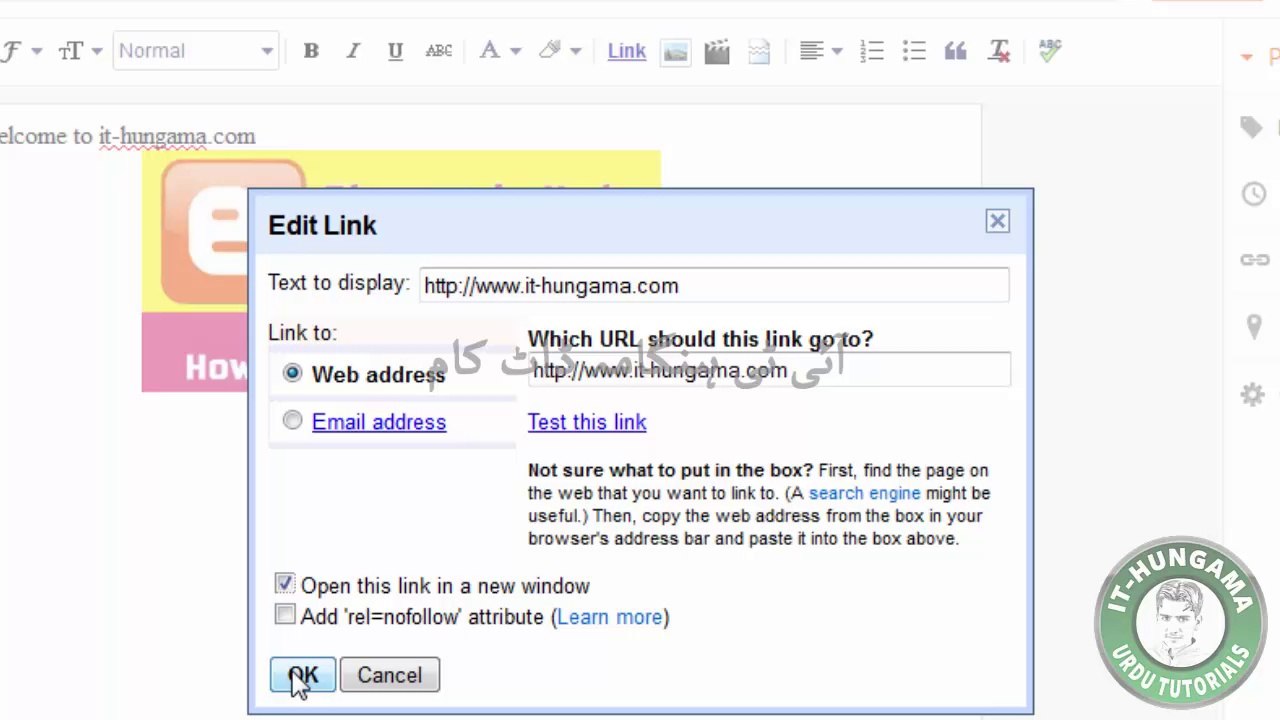Image resolution: width=1280 pixels, height=720 pixels.
Task: Open the search engine link
Action: click(x=864, y=493)
